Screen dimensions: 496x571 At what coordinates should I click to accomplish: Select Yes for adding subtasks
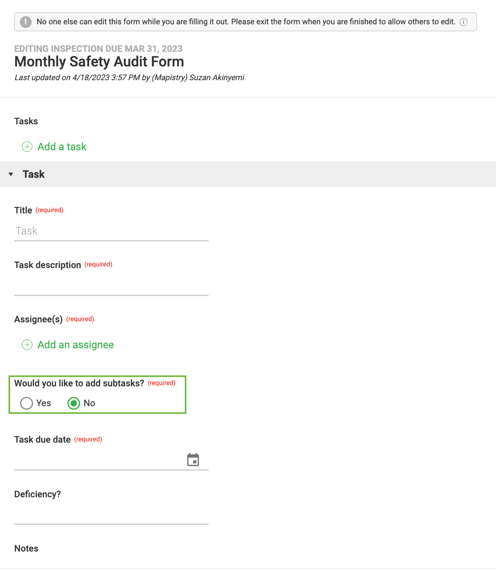tap(27, 403)
